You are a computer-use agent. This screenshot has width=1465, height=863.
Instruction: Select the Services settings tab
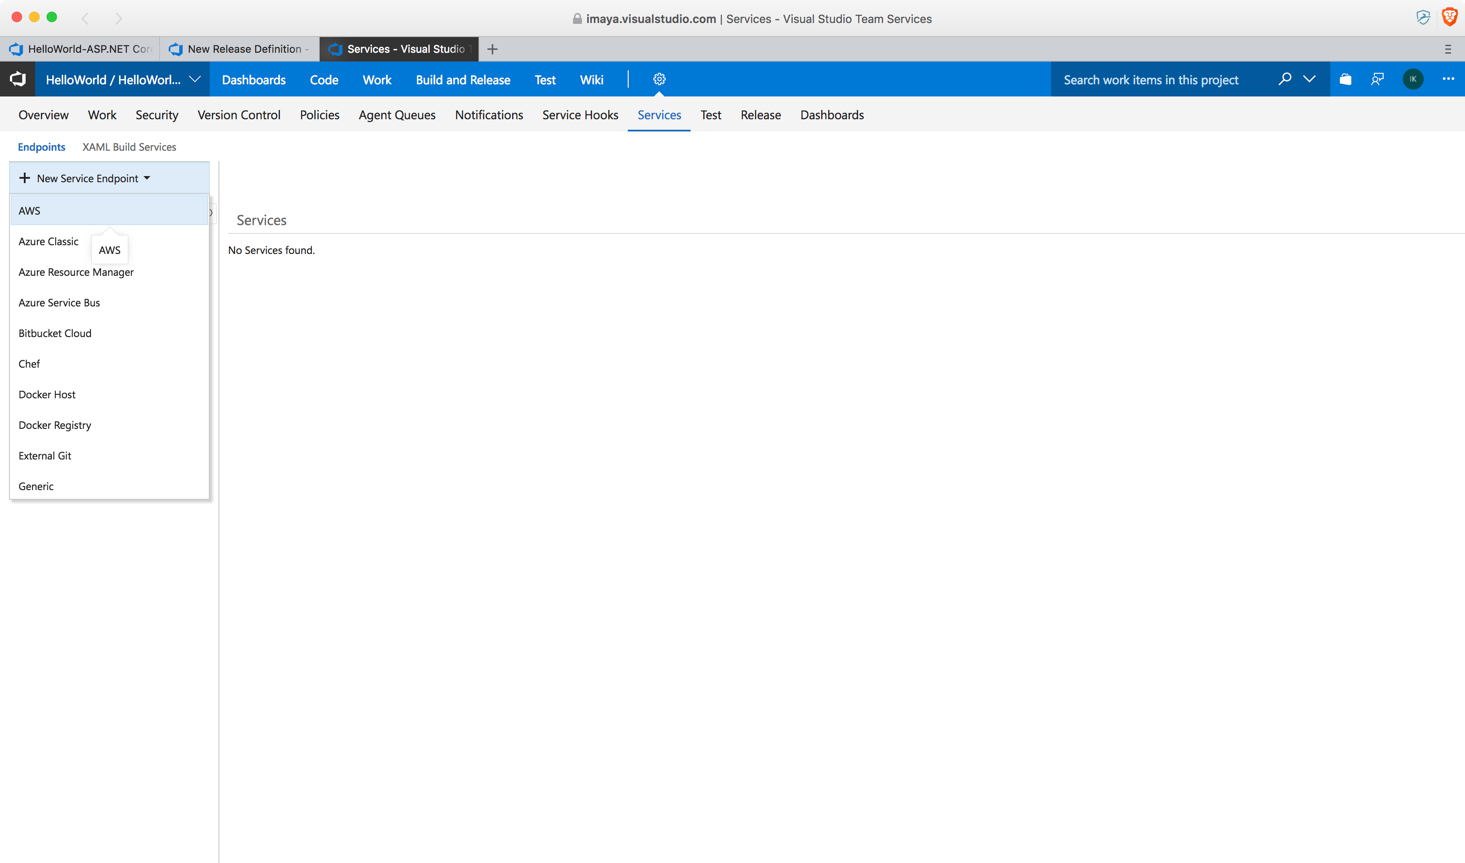coord(659,115)
